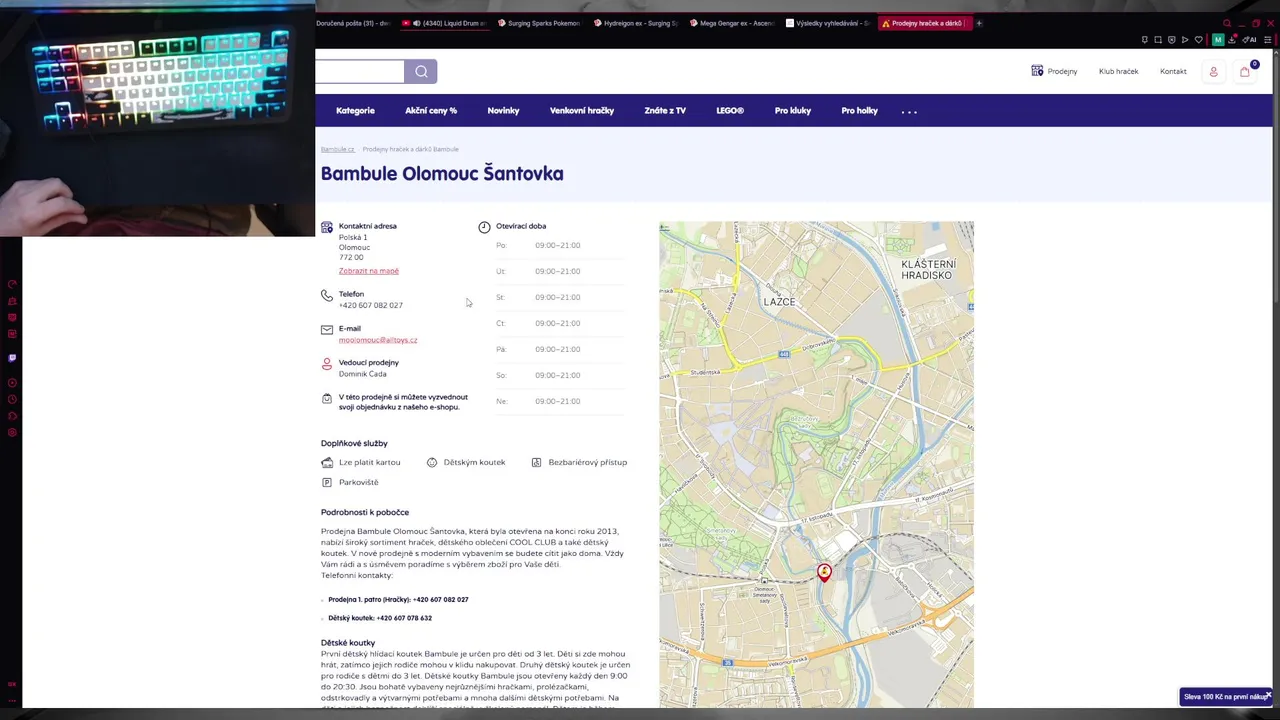Click the player triangle icon in browser toolbar
This screenshot has width=1280, height=720.
[1185, 40]
